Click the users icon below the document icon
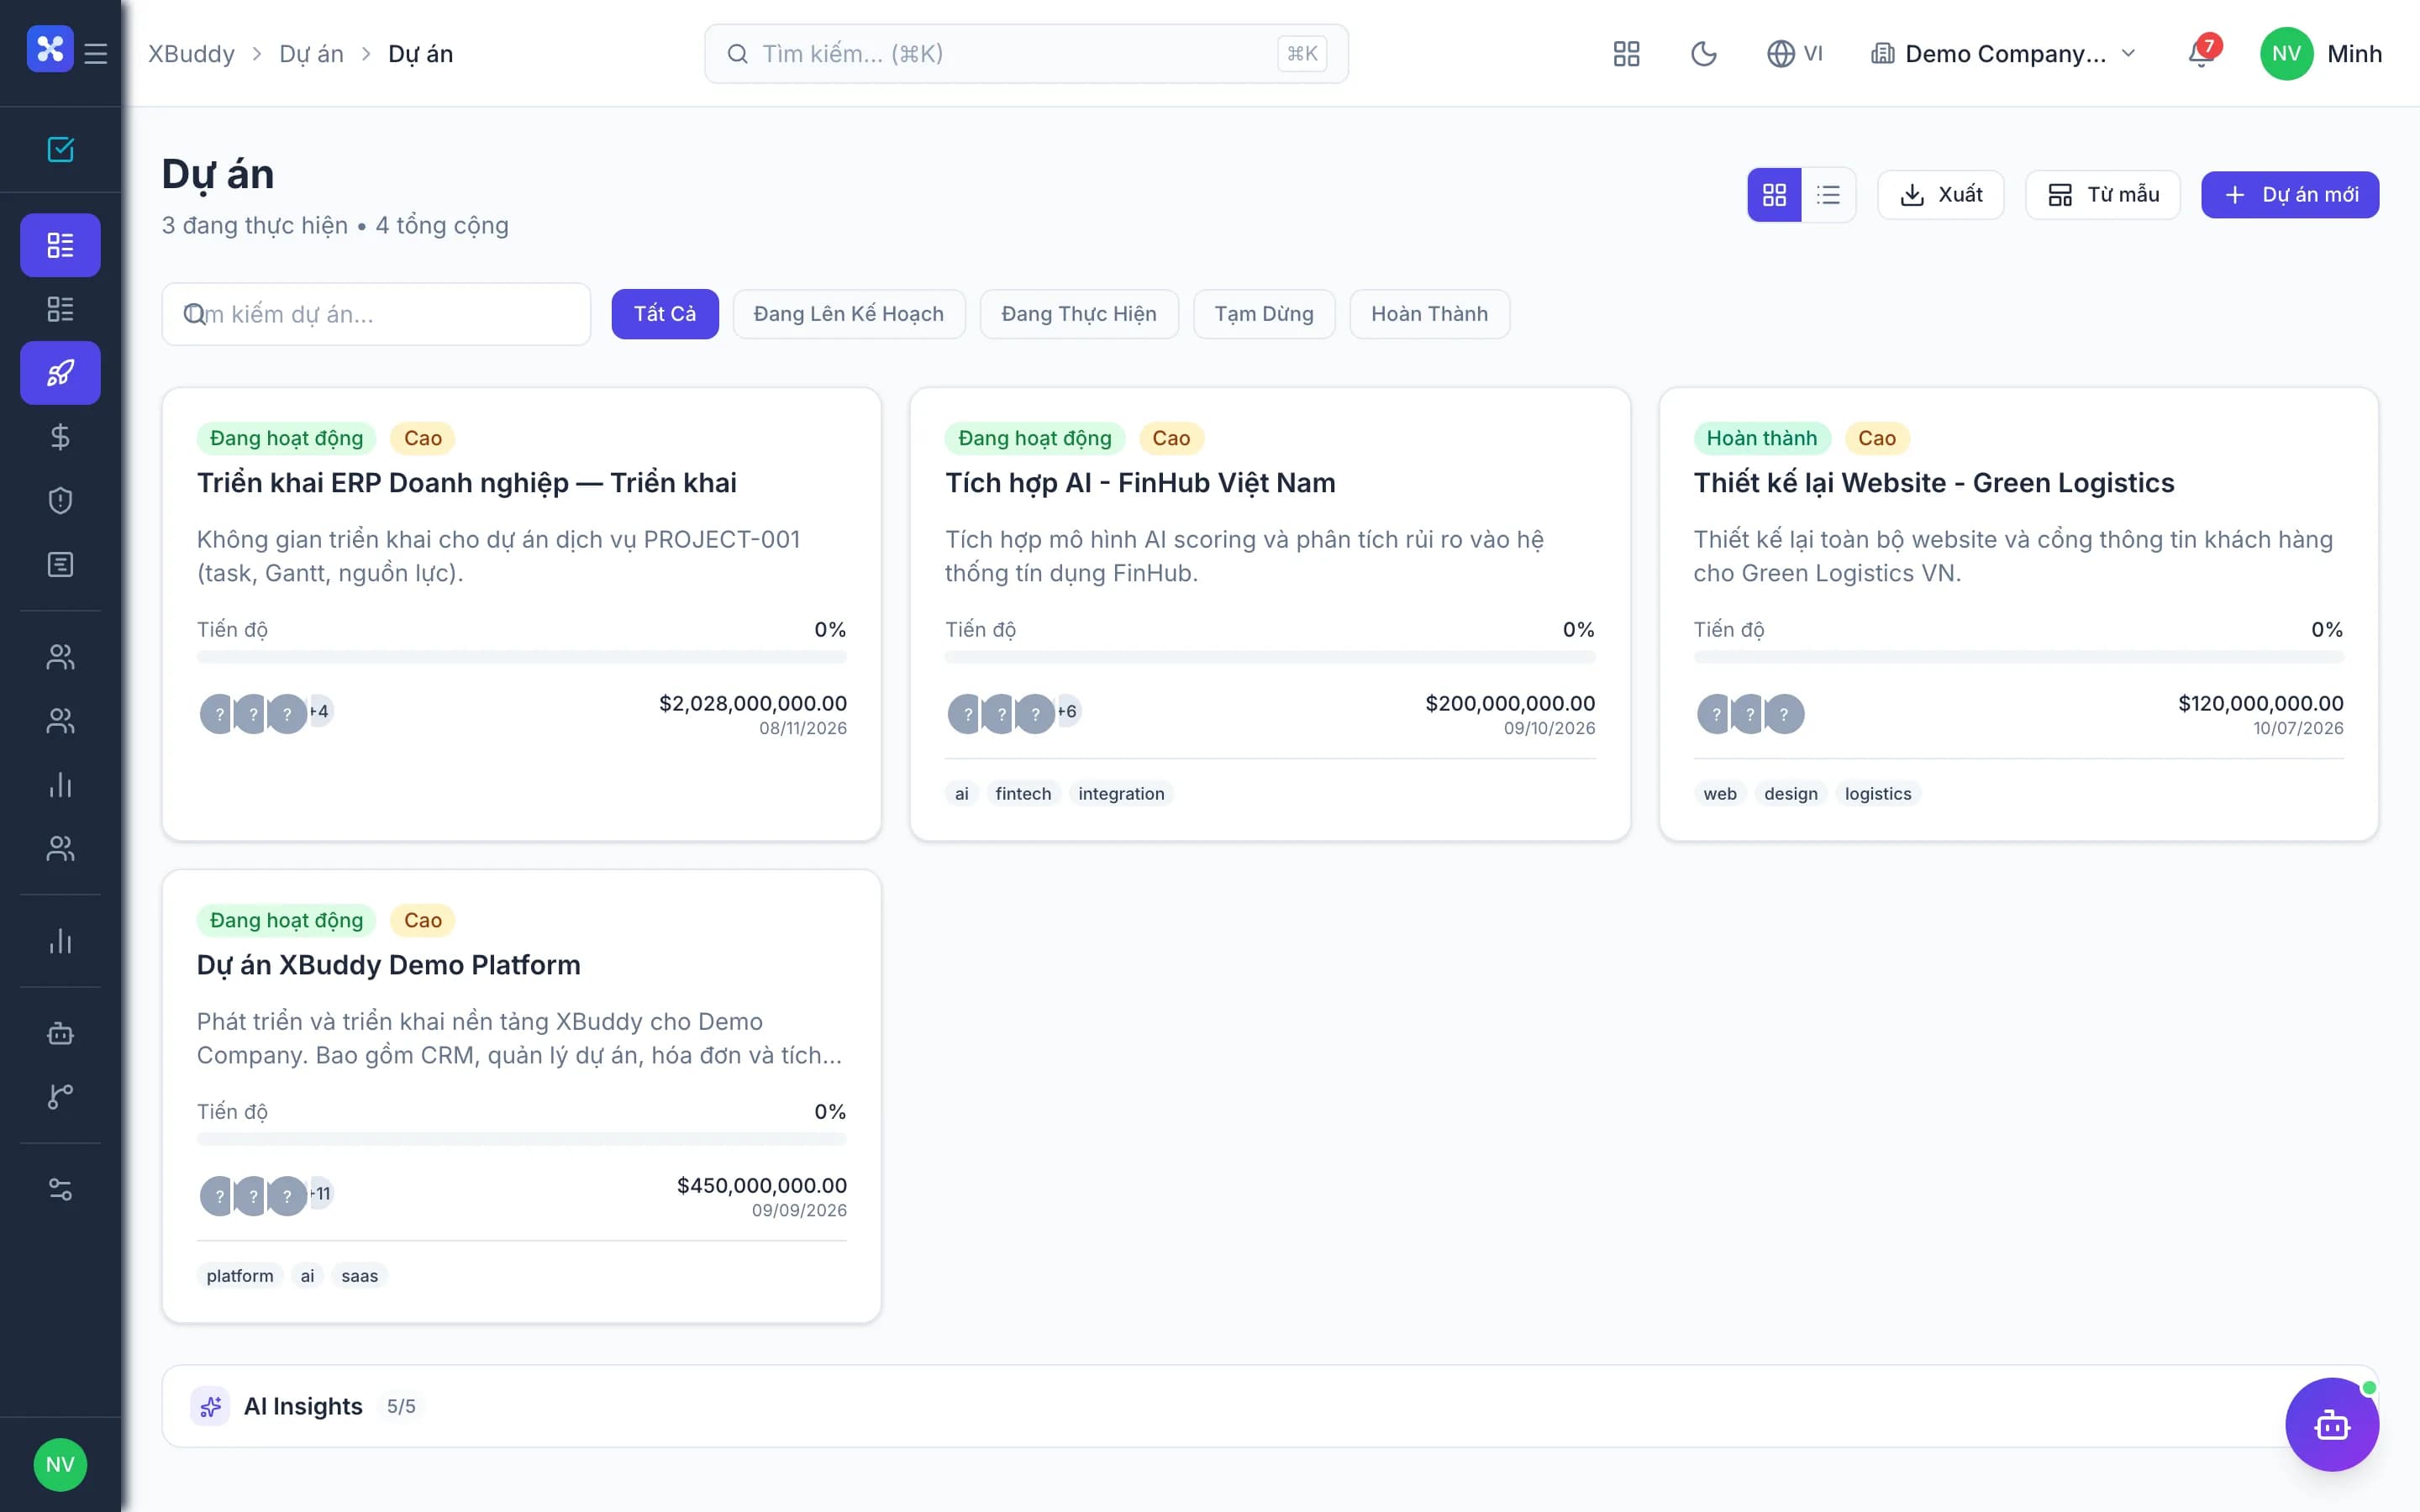This screenshot has height=1512, width=2420. pyautogui.click(x=60, y=657)
